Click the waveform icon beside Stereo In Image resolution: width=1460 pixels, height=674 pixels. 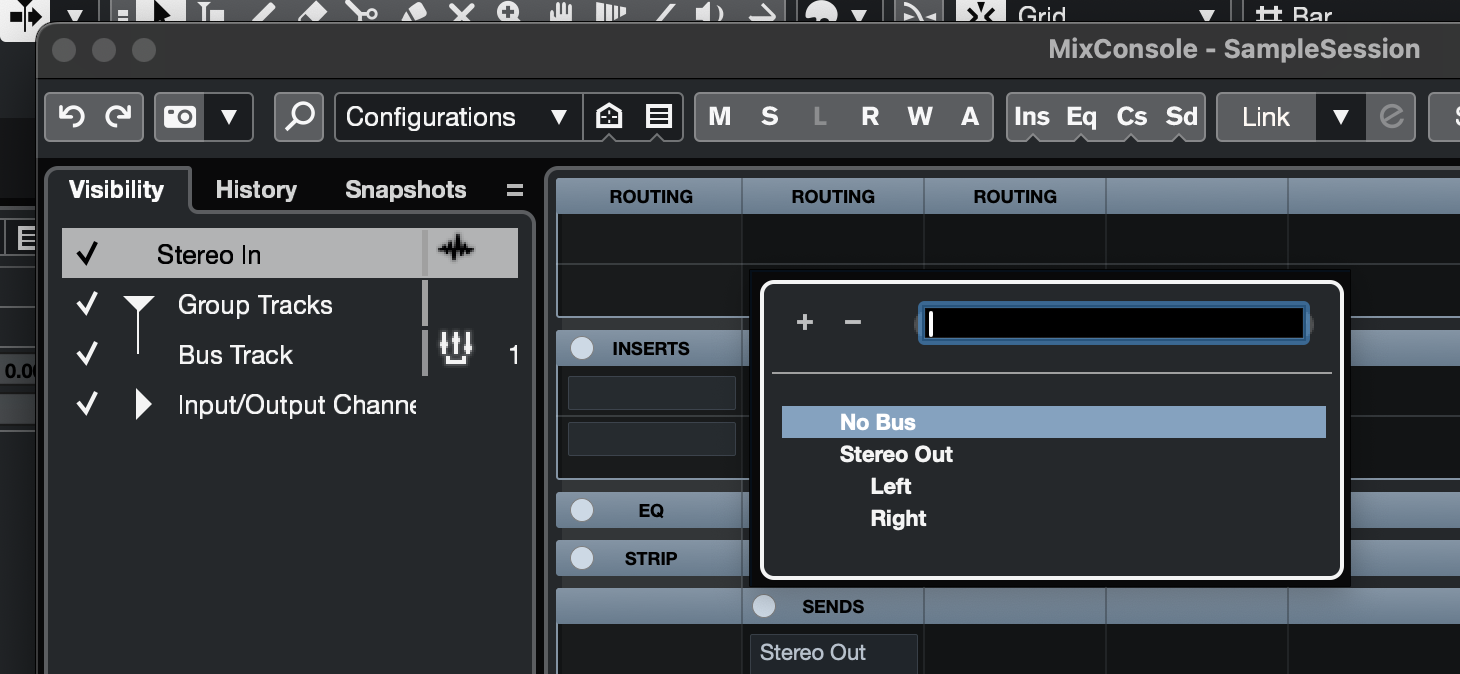click(x=456, y=250)
